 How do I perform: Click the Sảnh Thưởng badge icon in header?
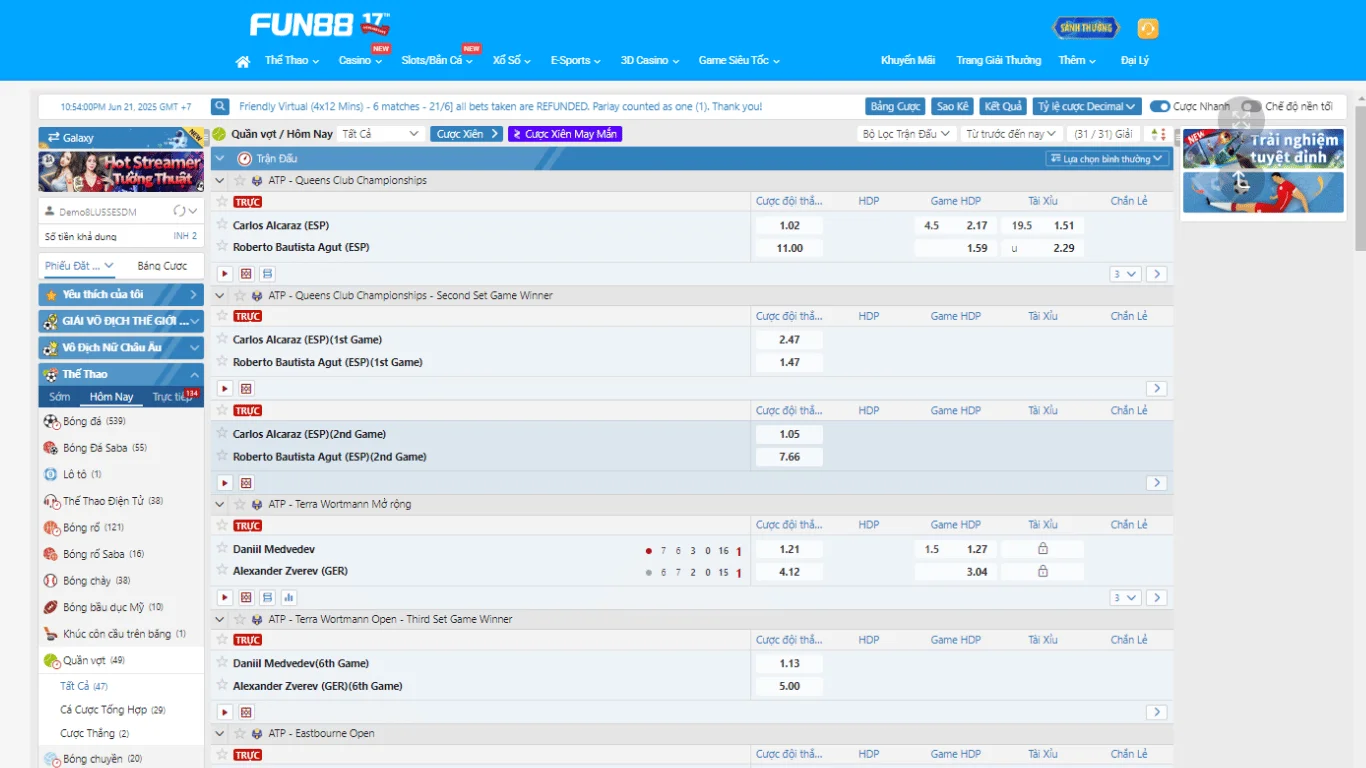coord(1086,29)
